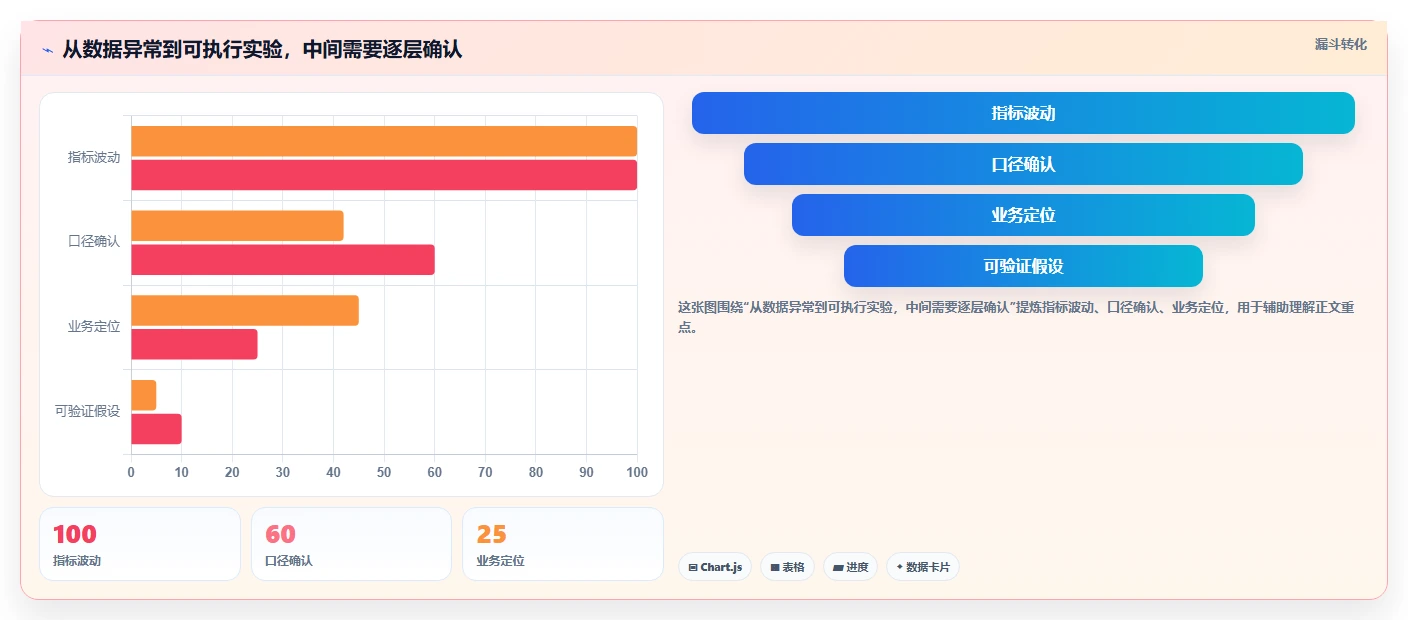Viewport: 1408px width, 620px height.
Task: Click the x-axis tick label 40
Action: click(333, 473)
